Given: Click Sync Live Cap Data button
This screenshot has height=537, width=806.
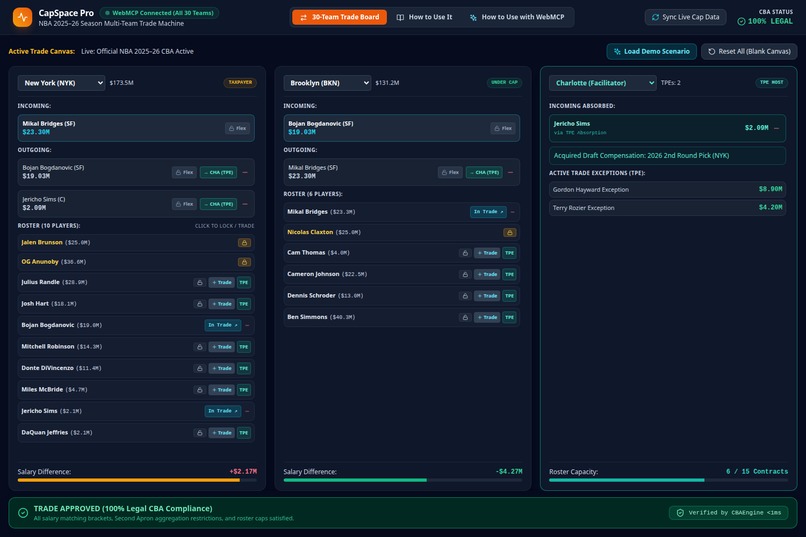Looking at the screenshot, I should click(685, 17).
